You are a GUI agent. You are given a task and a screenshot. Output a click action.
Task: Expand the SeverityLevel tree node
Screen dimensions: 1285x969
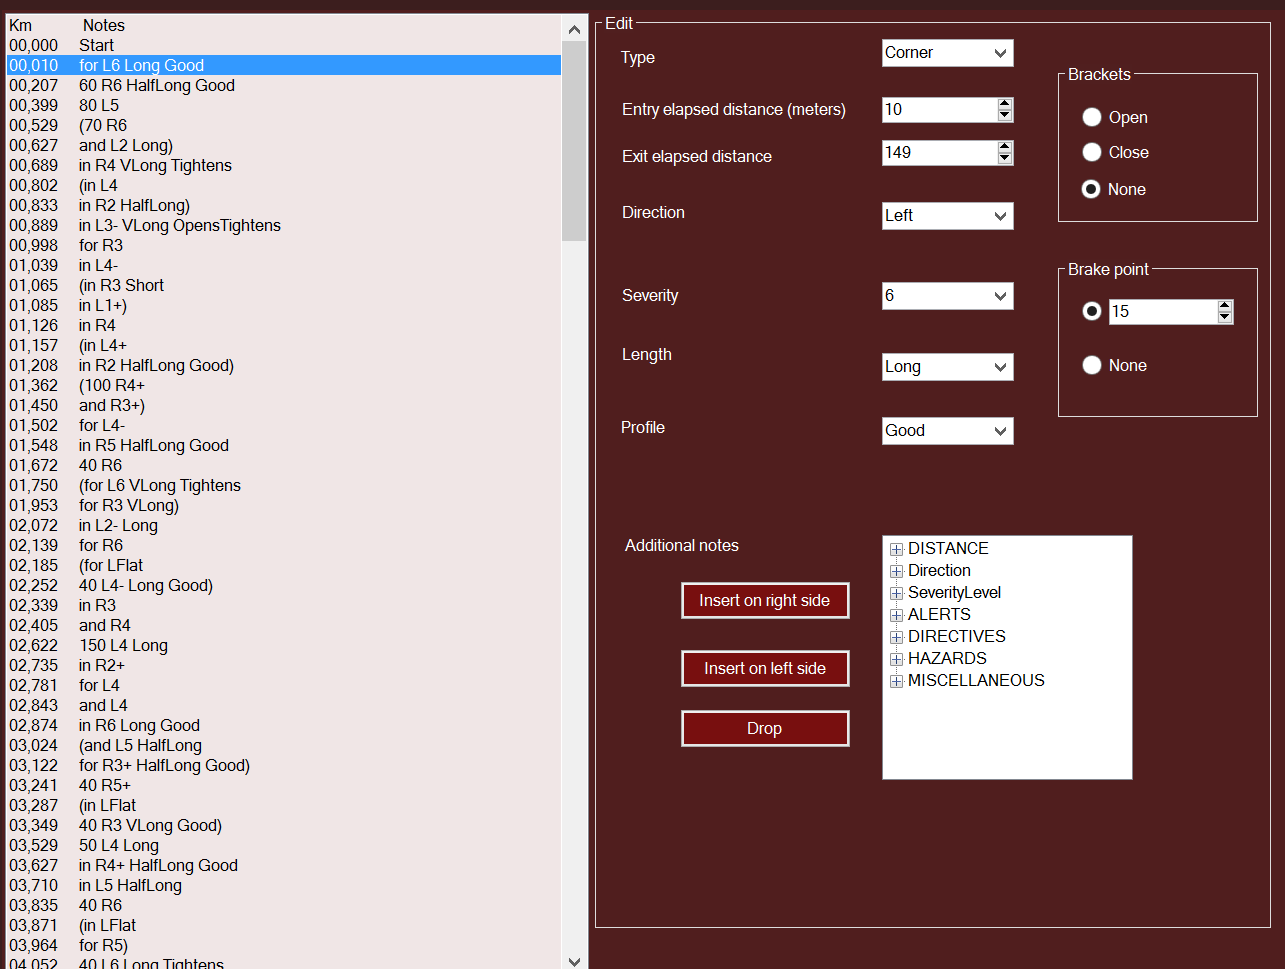pyautogui.click(x=897, y=593)
